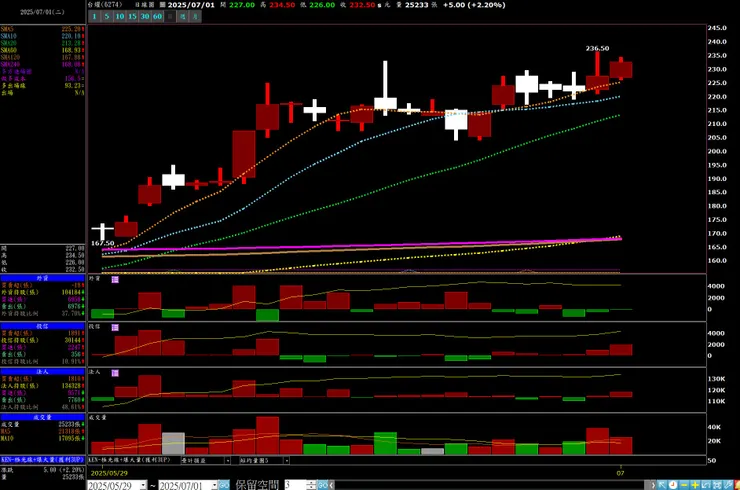Click the 236.50 high price label

[597, 48]
